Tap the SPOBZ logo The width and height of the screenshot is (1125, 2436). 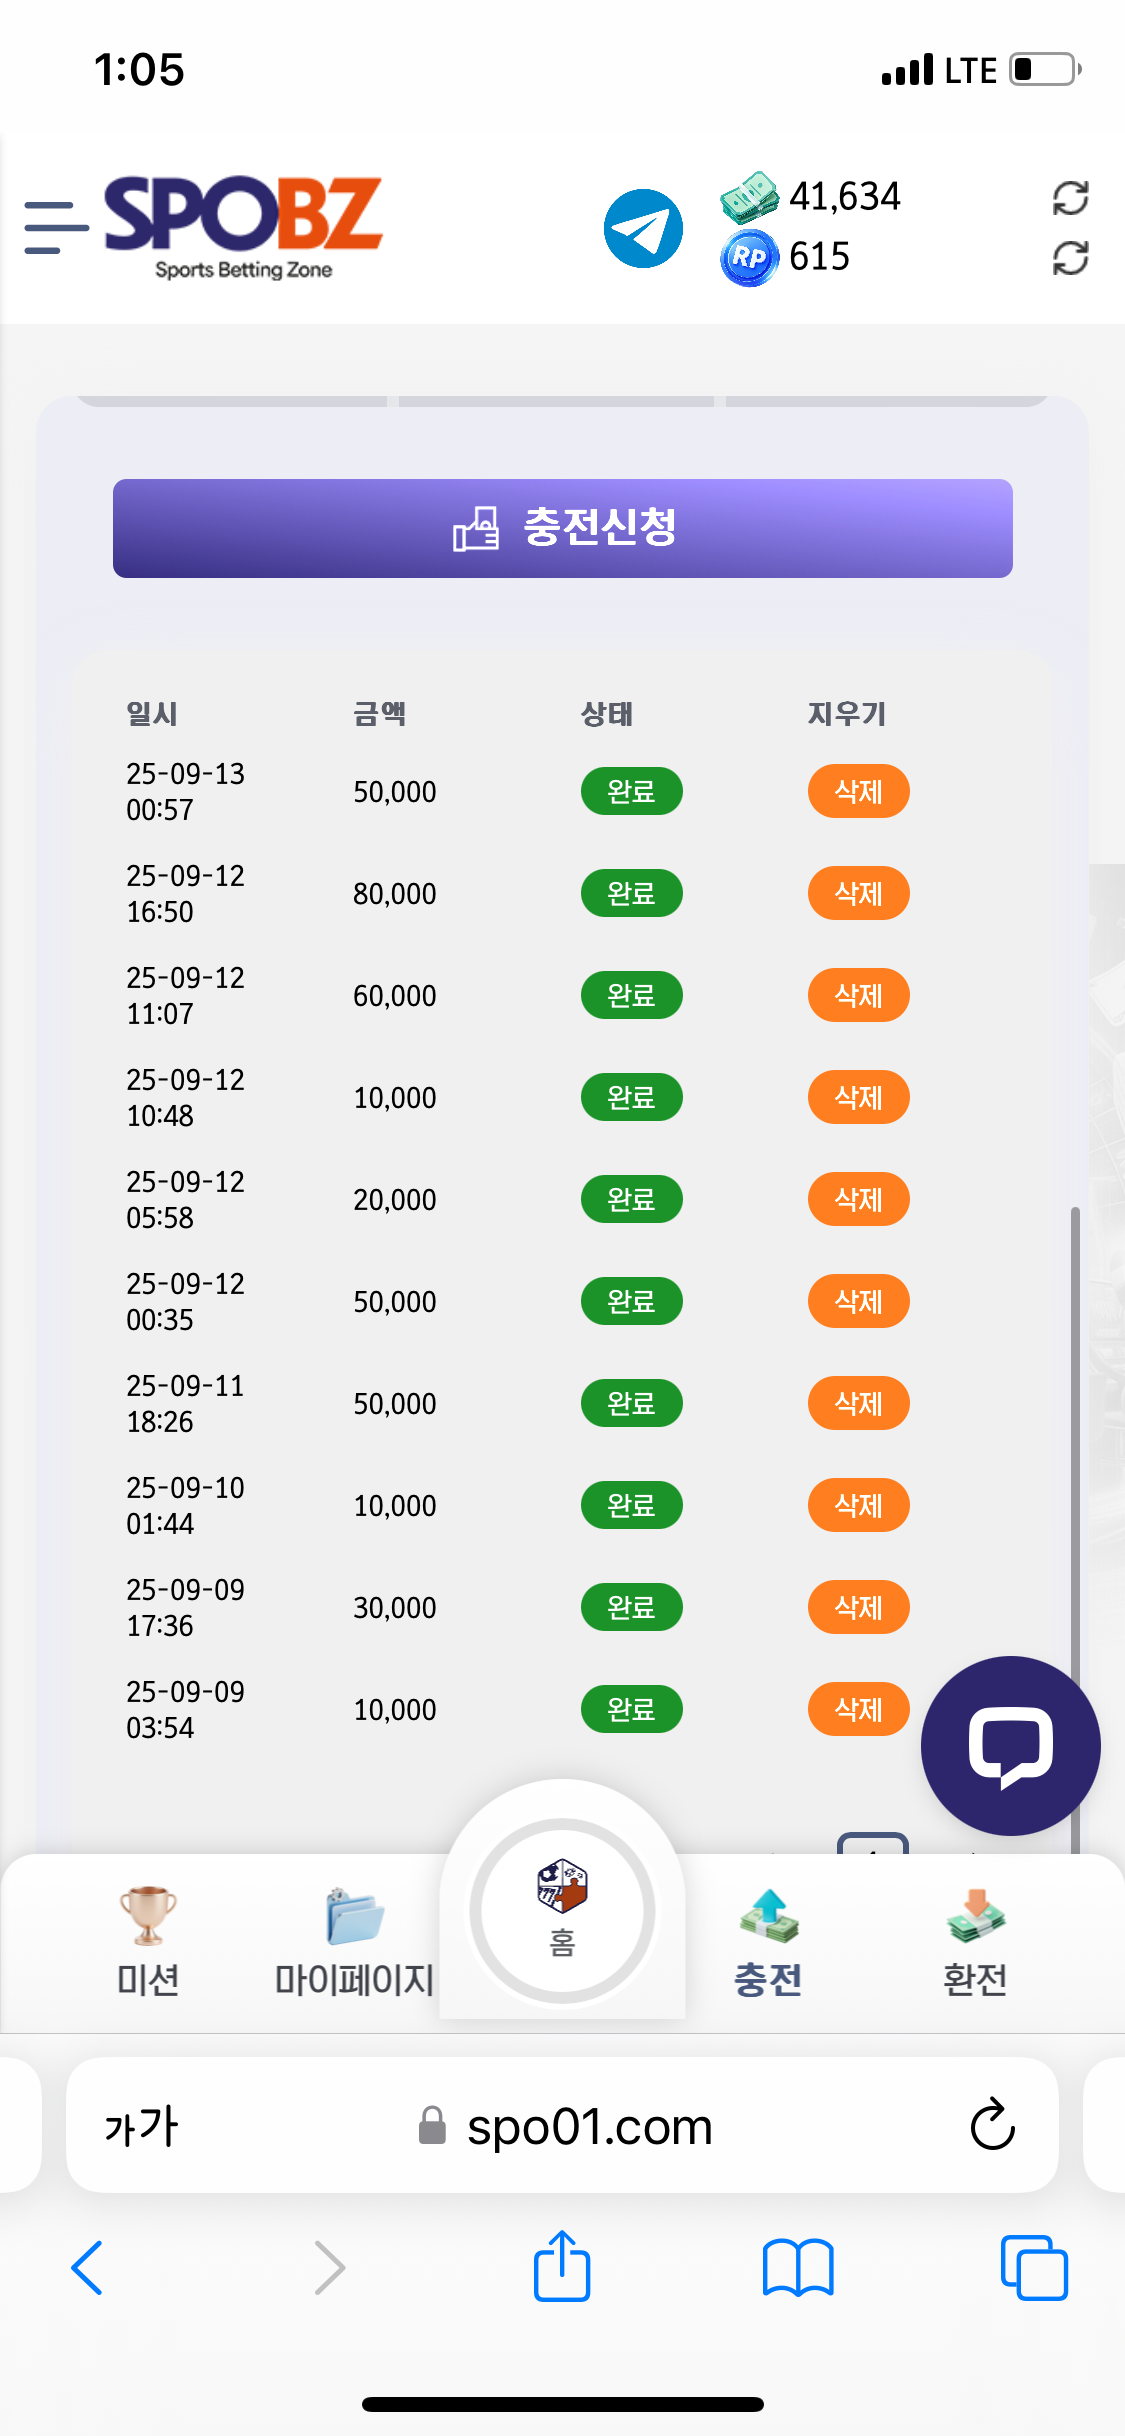243,226
